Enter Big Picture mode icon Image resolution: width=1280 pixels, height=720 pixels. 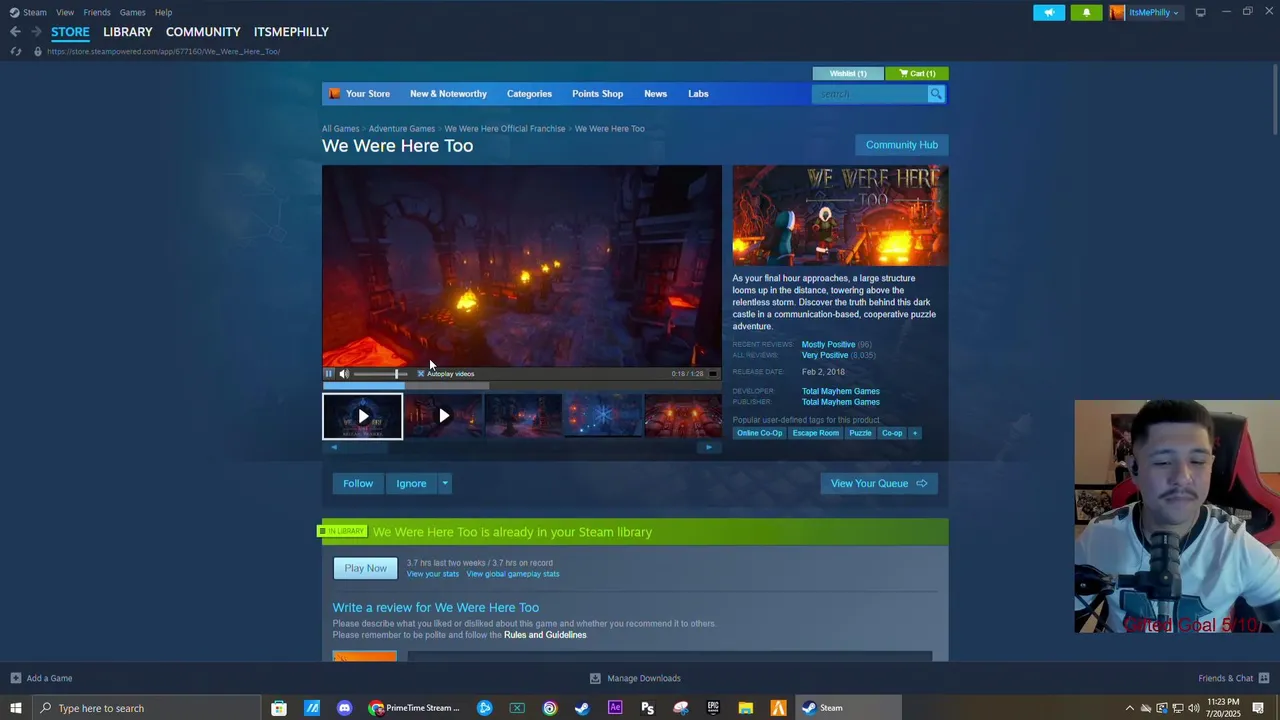pos(1201,12)
